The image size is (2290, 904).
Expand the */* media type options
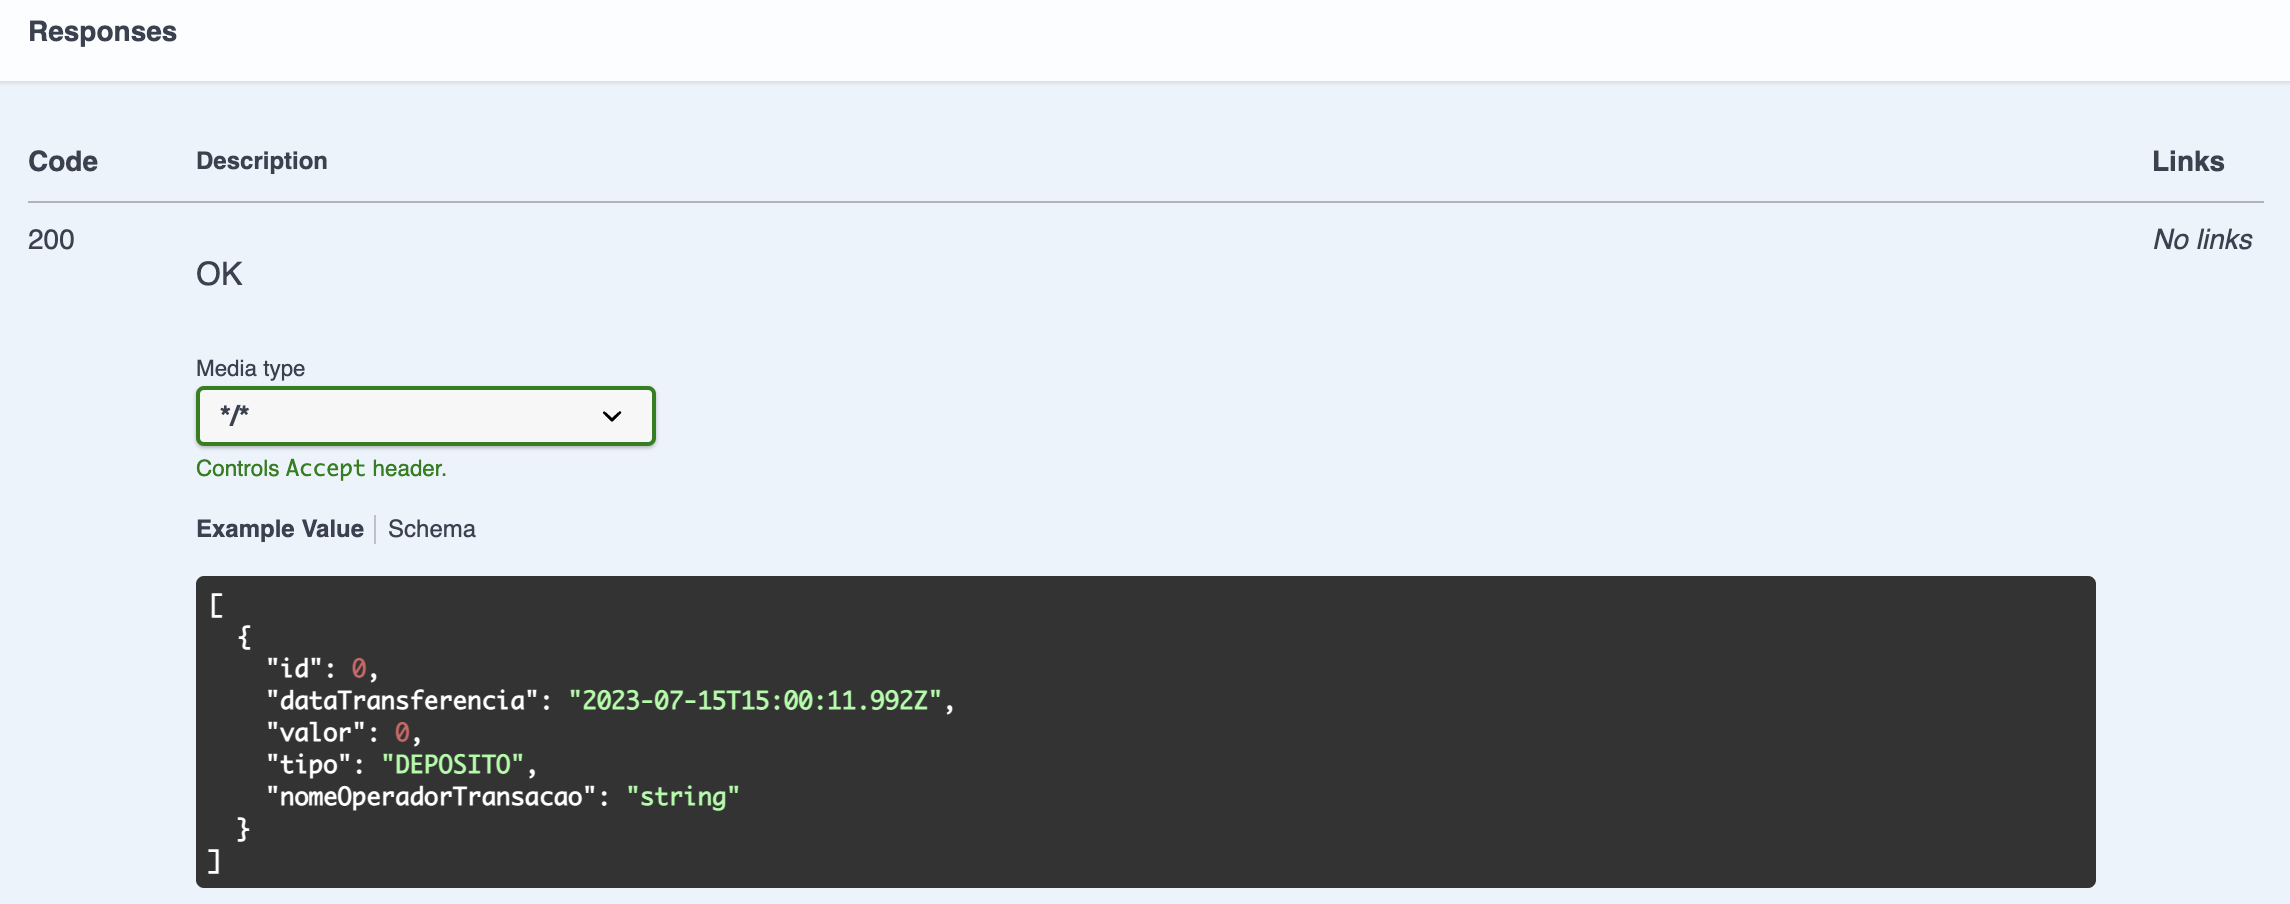[x=424, y=415]
